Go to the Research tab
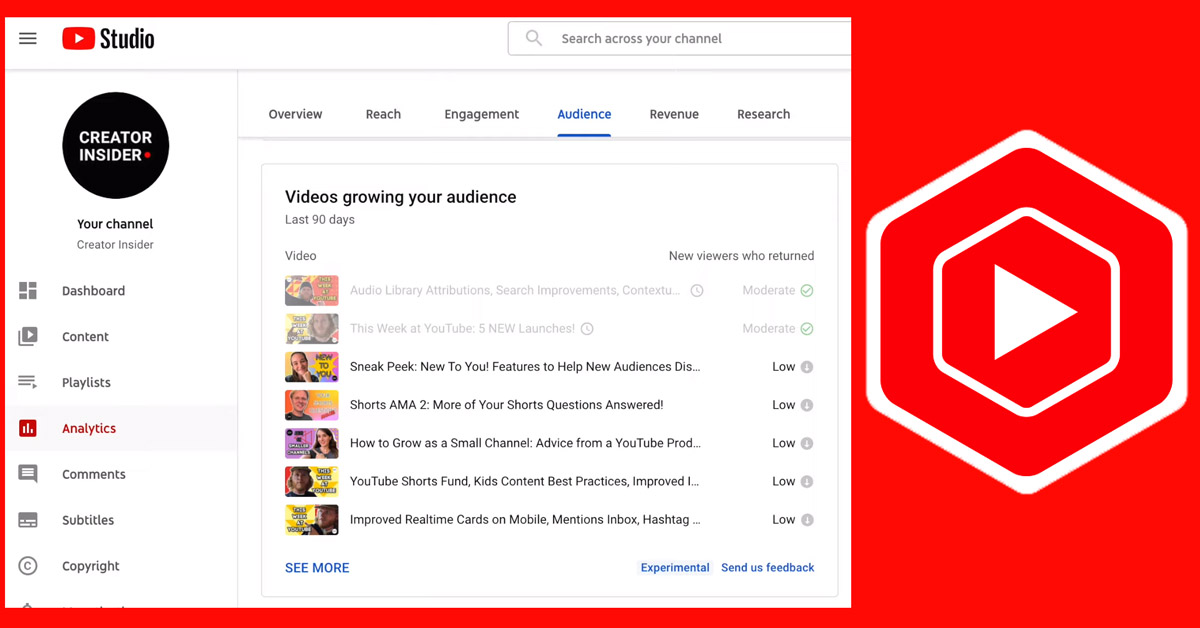Viewport: 1200px width, 628px height. point(764,114)
